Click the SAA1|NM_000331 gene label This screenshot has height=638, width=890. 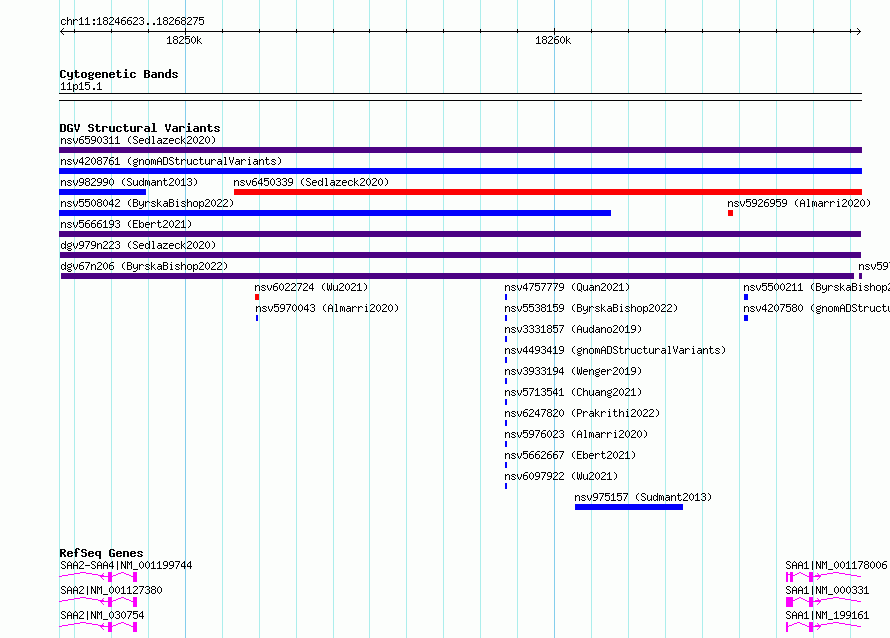[827, 590]
